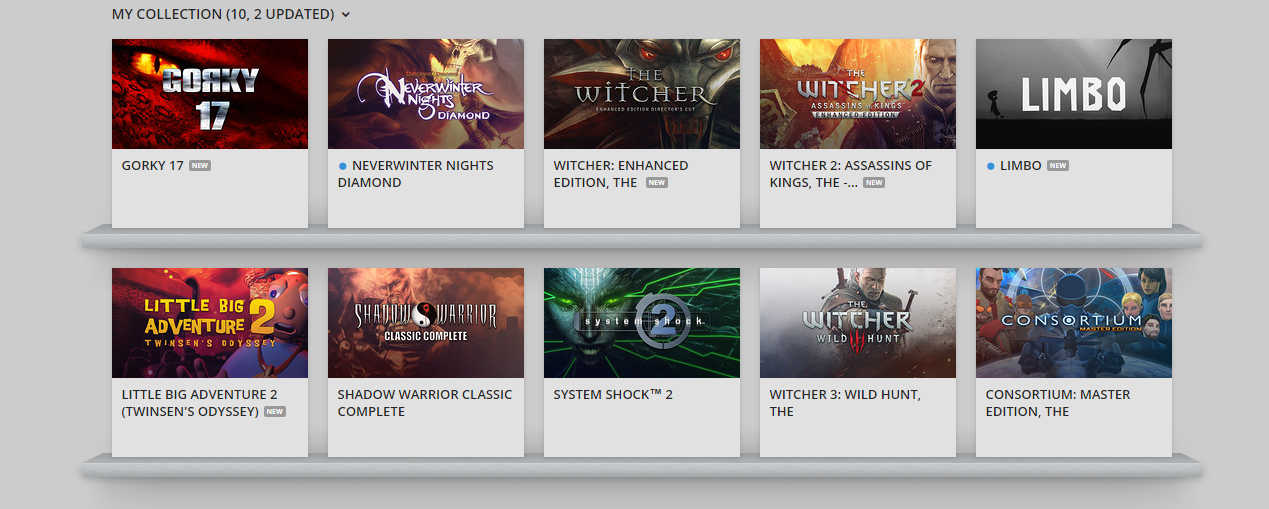Image resolution: width=1269 pixels, height=509 pixels.
Task: Expand the My Collection dropdown chevron
Action: pyautogui.click(x=346, y=15)
